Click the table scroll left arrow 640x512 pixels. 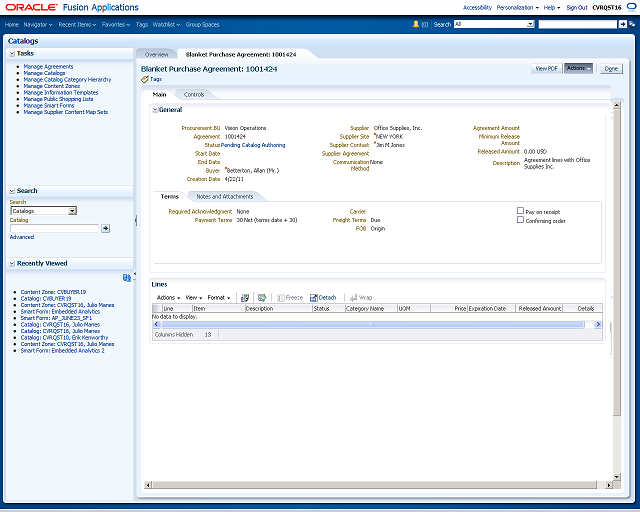156,324
